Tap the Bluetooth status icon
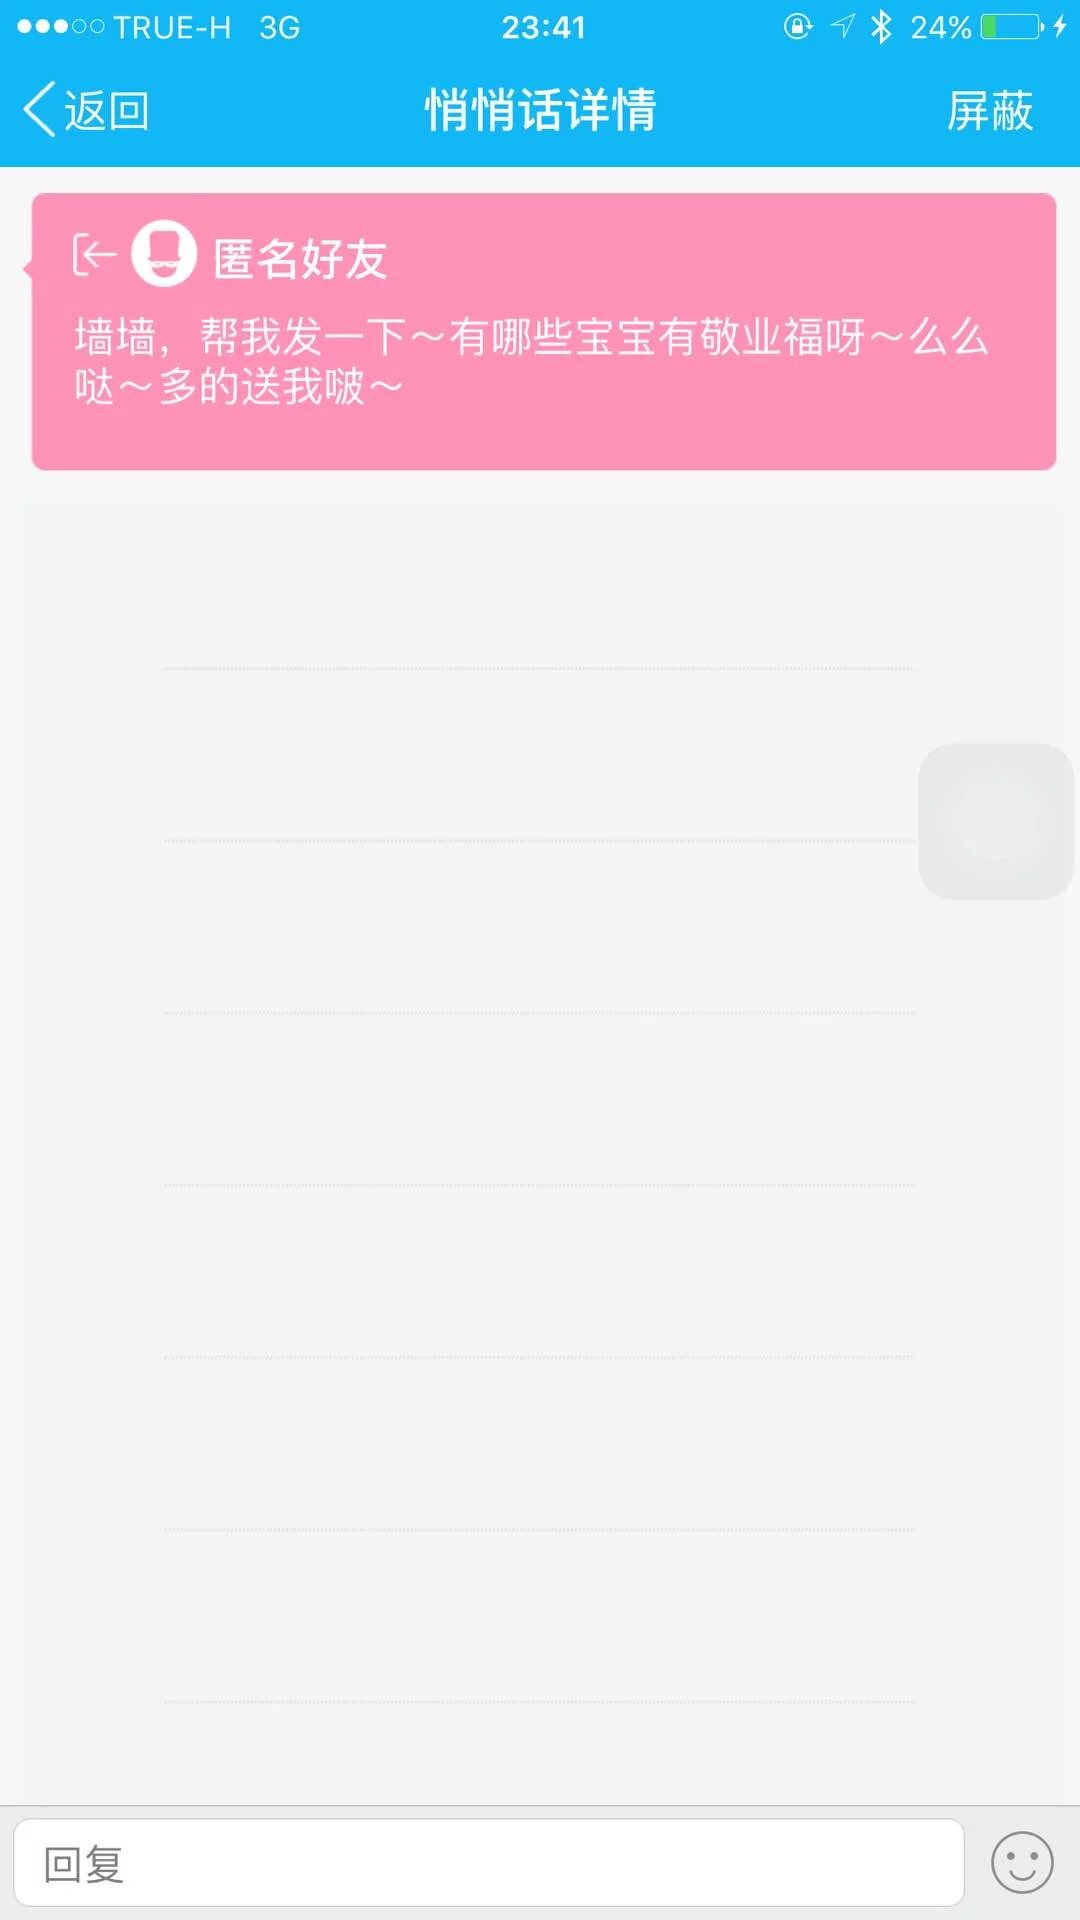The height and width of the screenshot is (1920, 1080). point(881,27)
